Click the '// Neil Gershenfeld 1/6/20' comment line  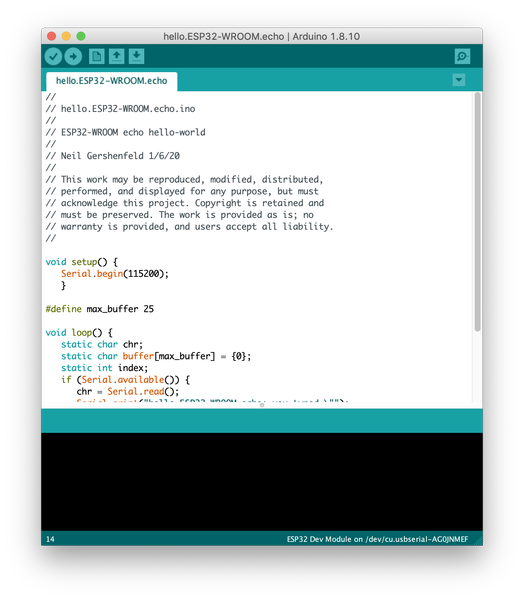(113, 156)
